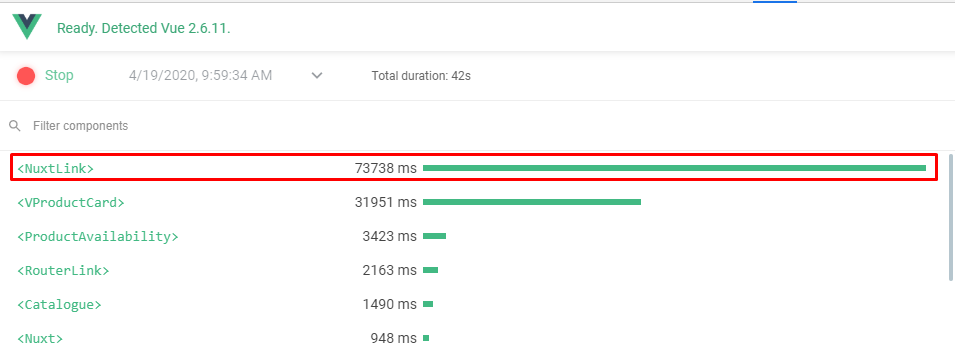Click the Vue logo icon

pyautogui.click(x=27, y=27)
